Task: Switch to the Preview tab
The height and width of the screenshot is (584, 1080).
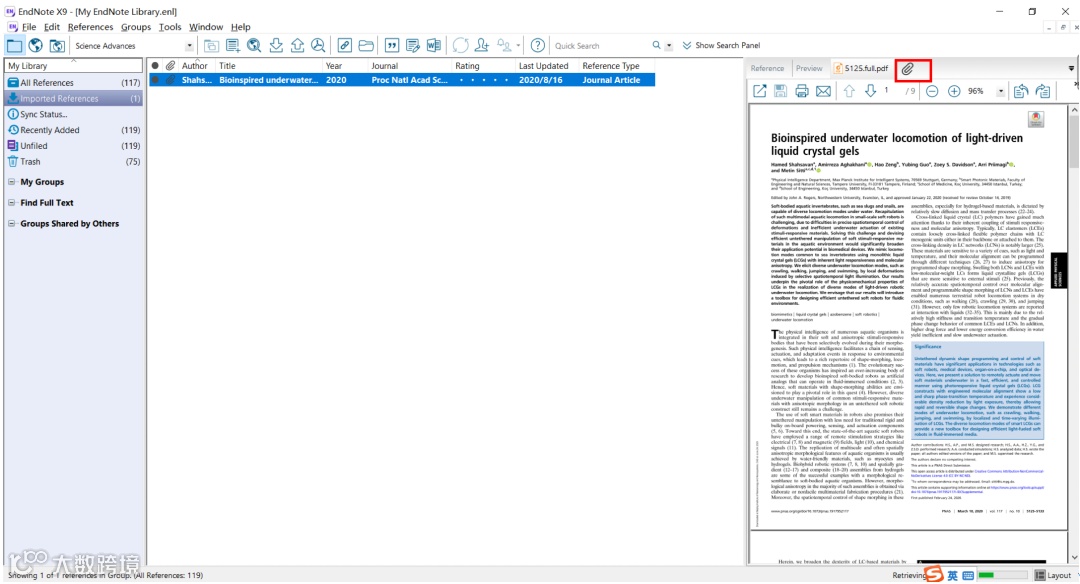Action: [x=809, y=68]
